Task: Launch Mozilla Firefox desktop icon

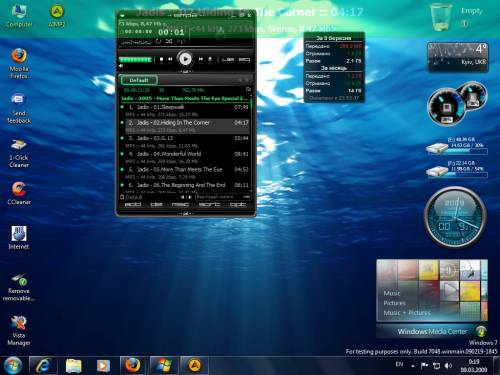Action: pyautogui.click(x=19, y=63)
